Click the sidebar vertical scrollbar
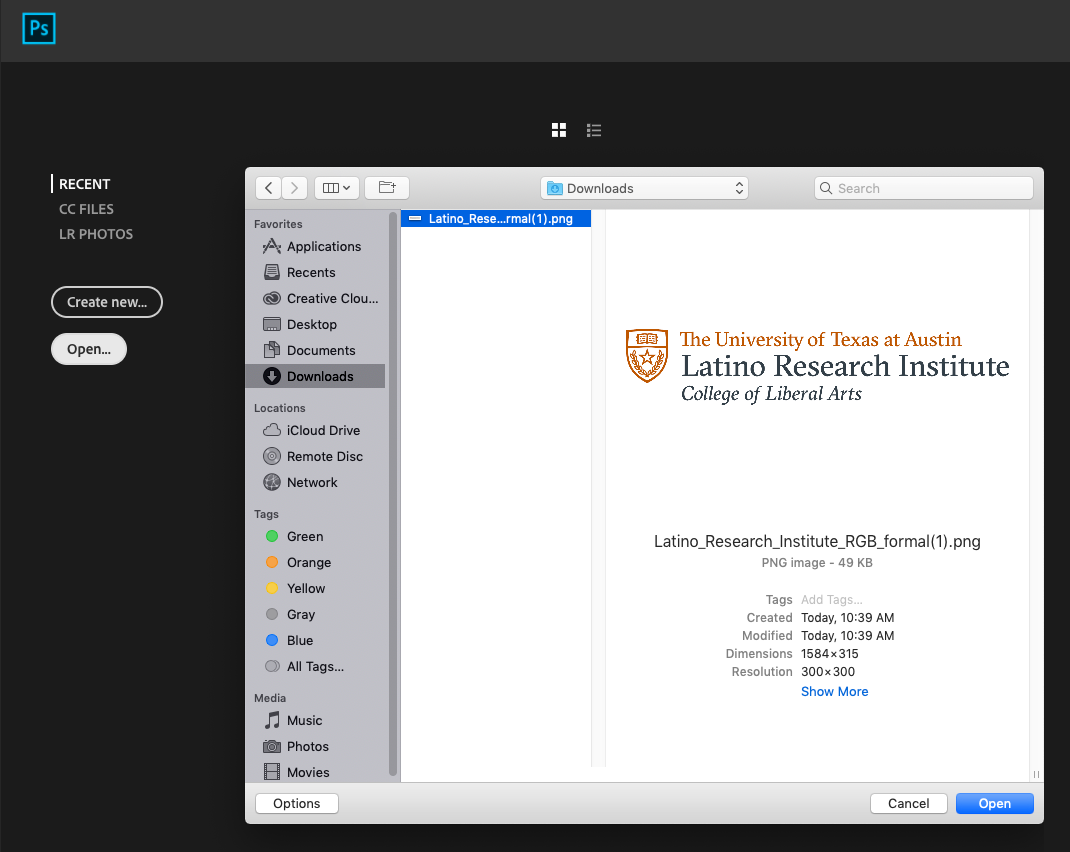This screenshot has width=1070, height=852. click(392, 494)
